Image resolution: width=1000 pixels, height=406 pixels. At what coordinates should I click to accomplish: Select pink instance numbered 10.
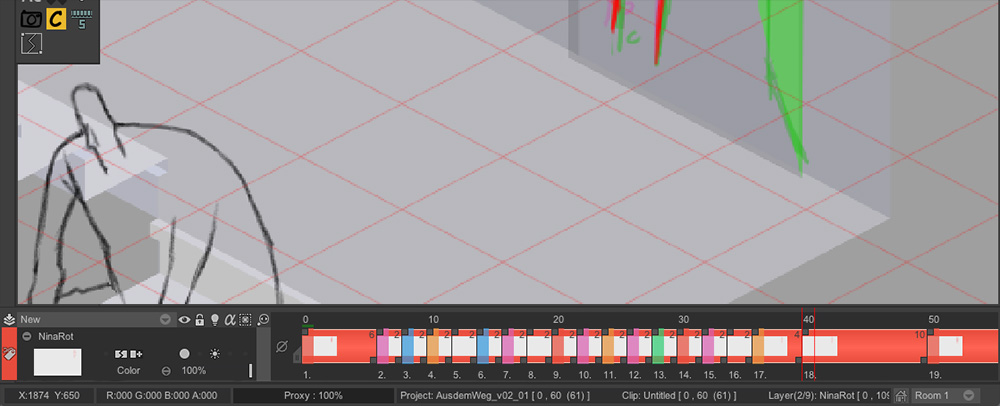click(x=589, y=346)
